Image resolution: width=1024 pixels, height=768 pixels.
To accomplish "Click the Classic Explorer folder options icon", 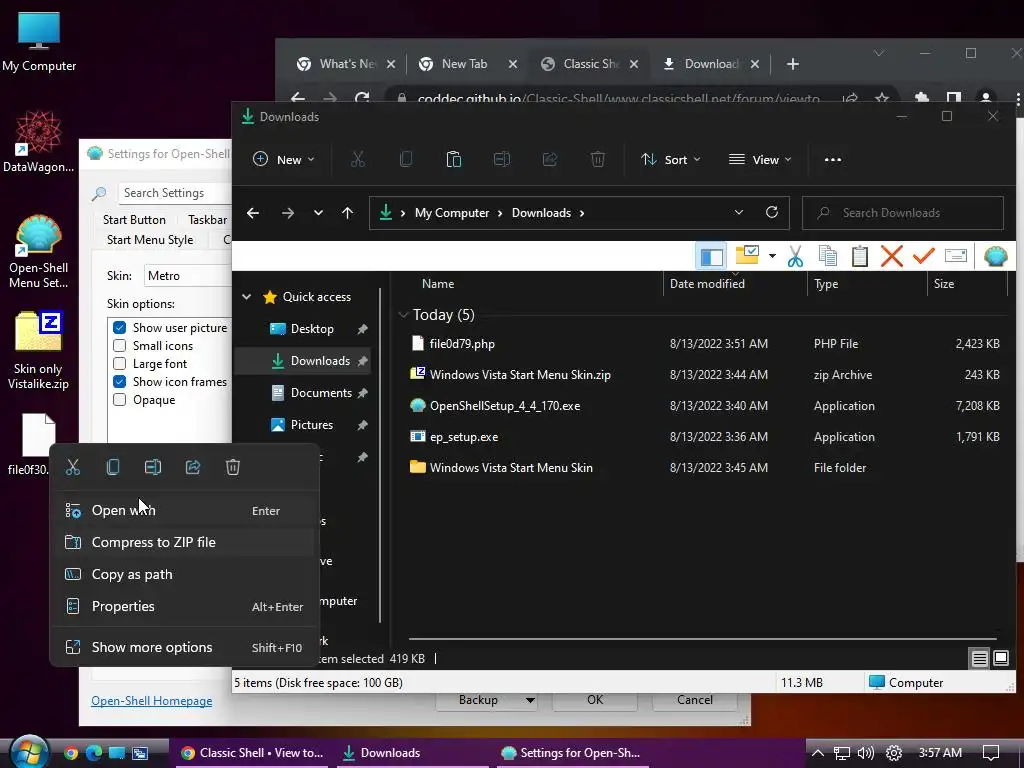I will click(747, 255).
